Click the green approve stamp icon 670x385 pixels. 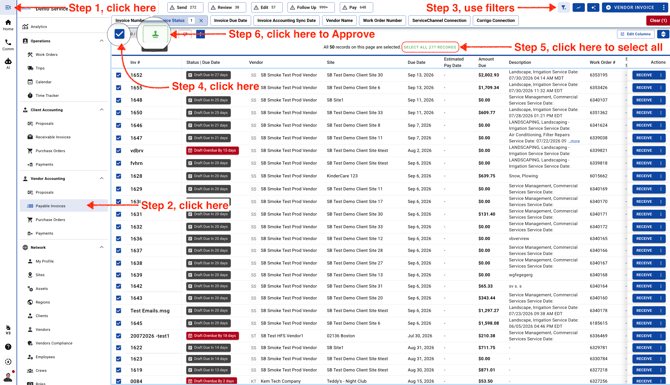pyautogui.click(x=155, y=34)
